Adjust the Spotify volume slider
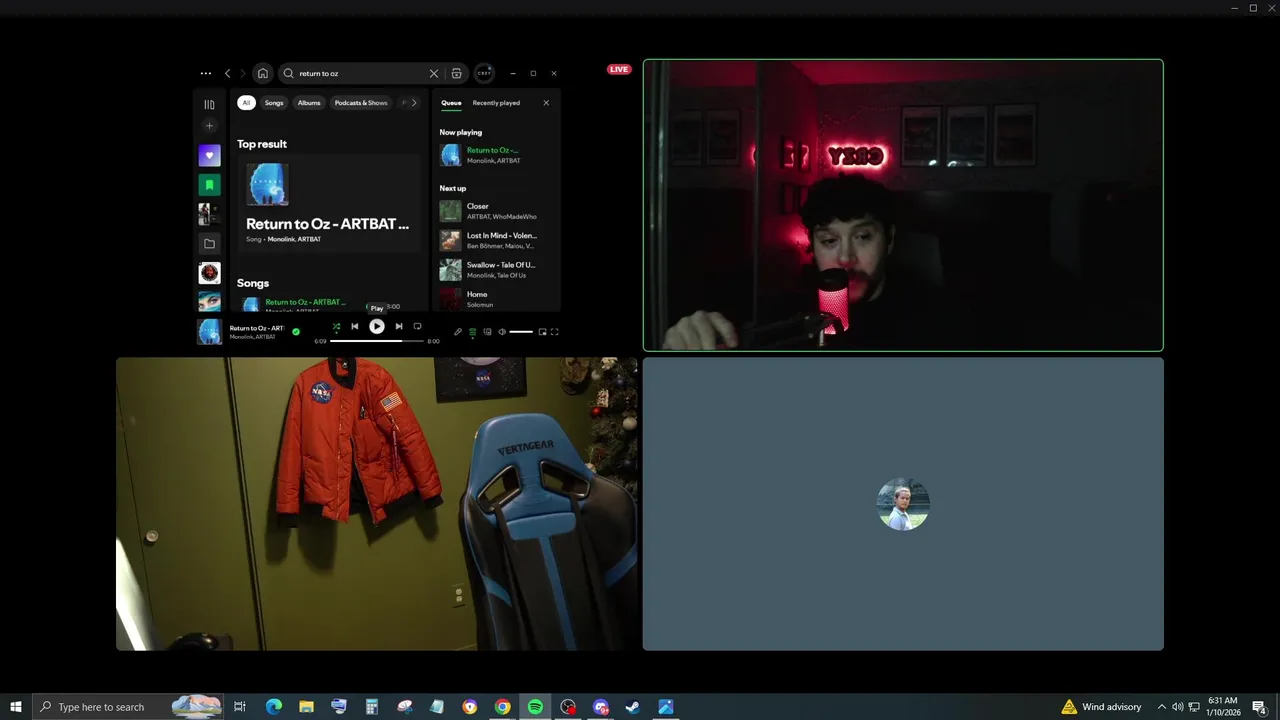Image resolution: width=1280 pixels, height=720 pixels. (521, 332)
